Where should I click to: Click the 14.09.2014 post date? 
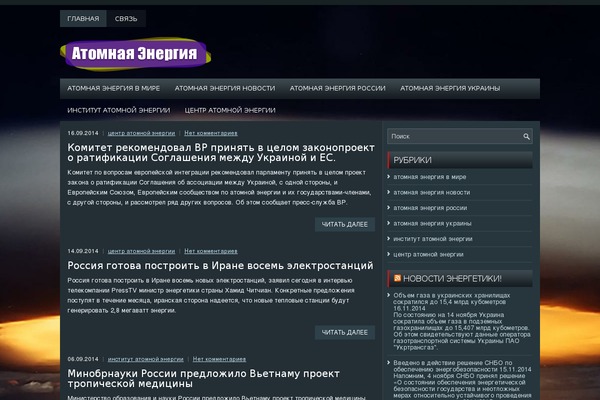tap(83, 251)
